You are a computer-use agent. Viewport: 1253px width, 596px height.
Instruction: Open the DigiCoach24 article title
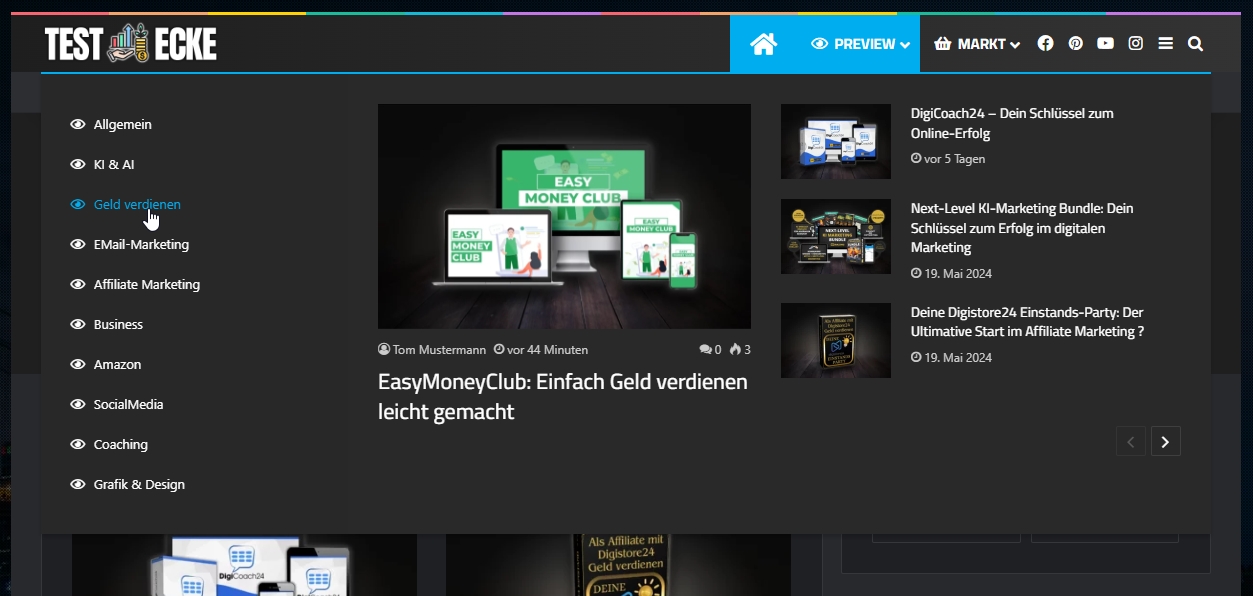point(1012,123)
